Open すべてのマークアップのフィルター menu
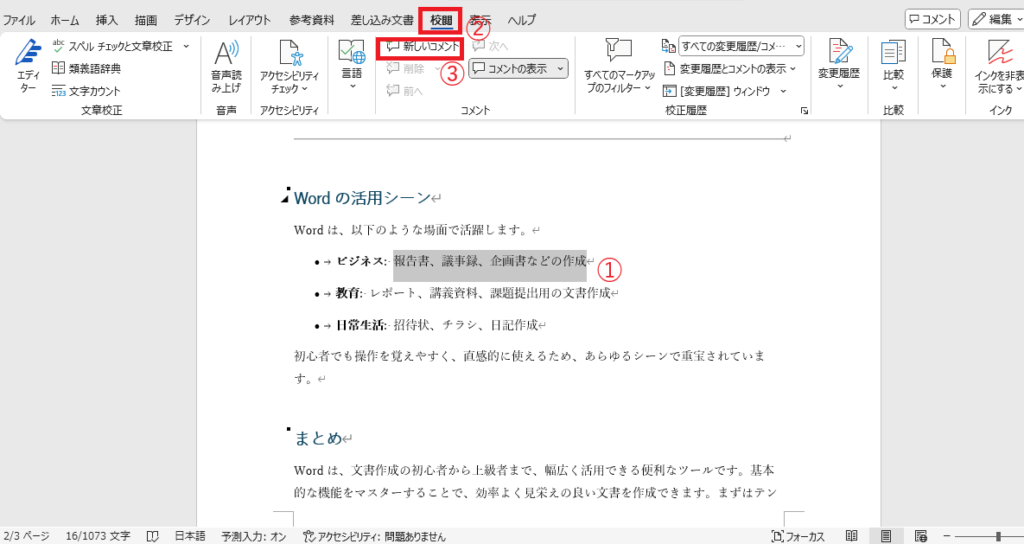The width and height of the screenshot is (1024, 544). pyautogui.click(x=618, y=67)
